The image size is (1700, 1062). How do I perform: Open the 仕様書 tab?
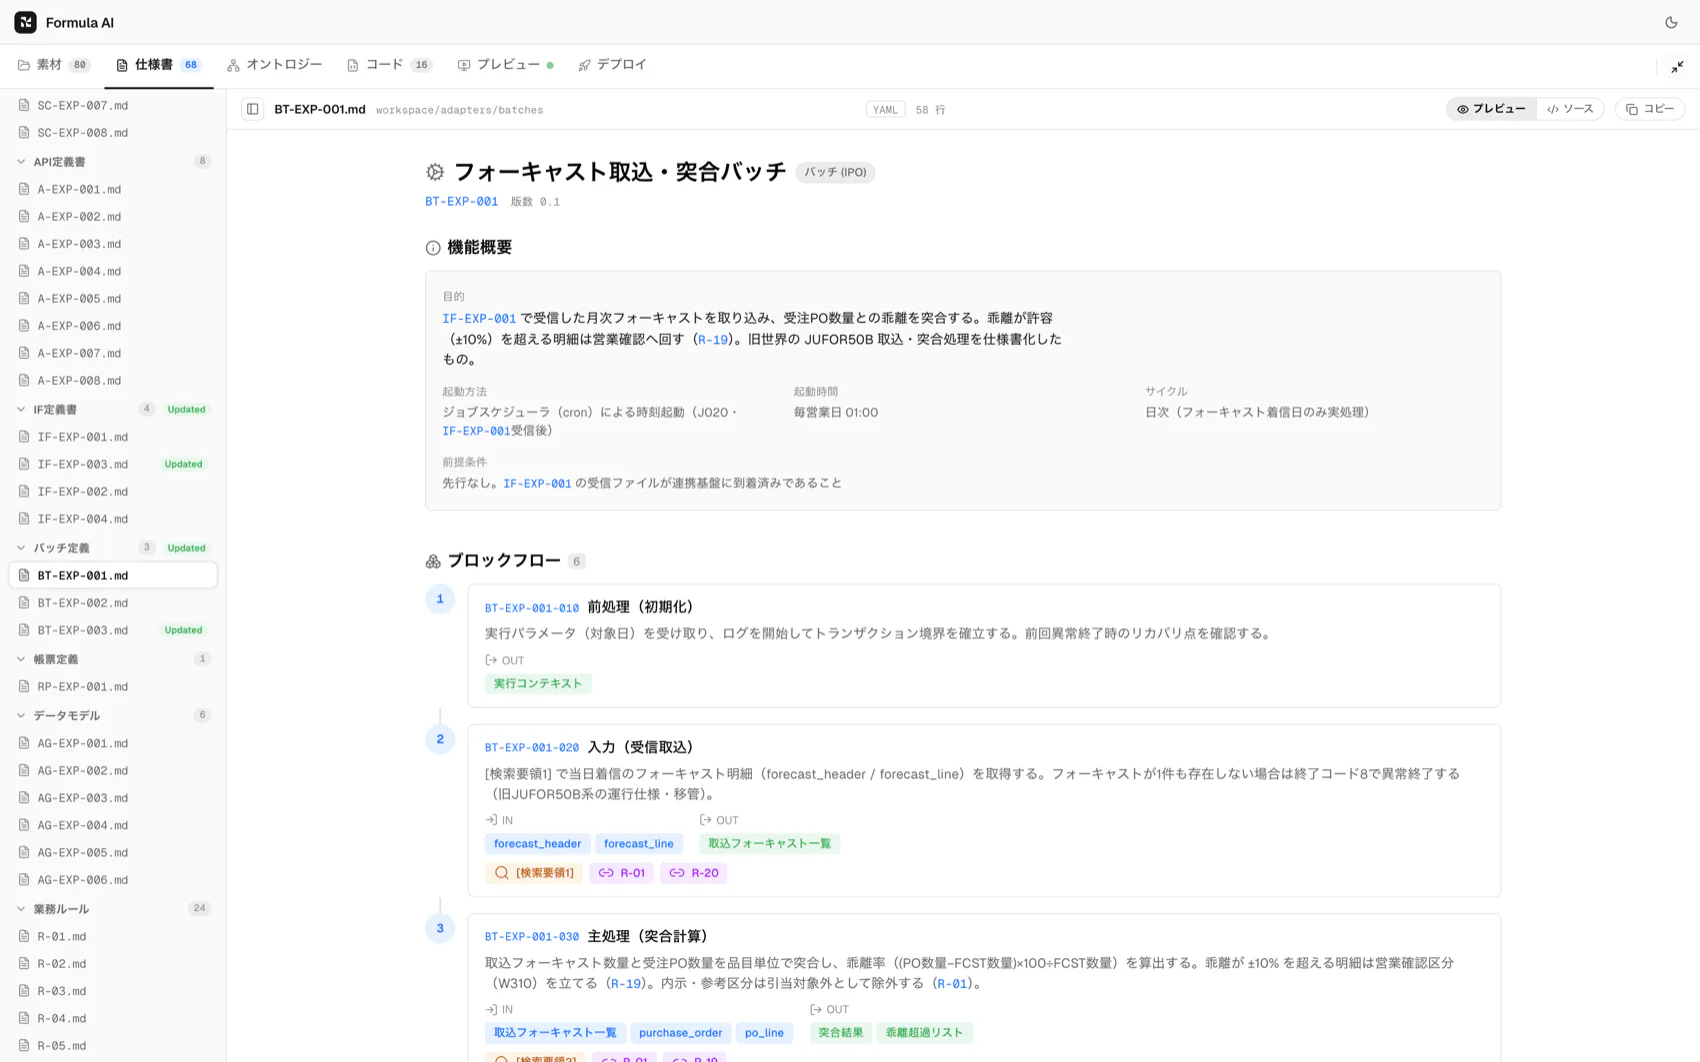coord(159,65)
